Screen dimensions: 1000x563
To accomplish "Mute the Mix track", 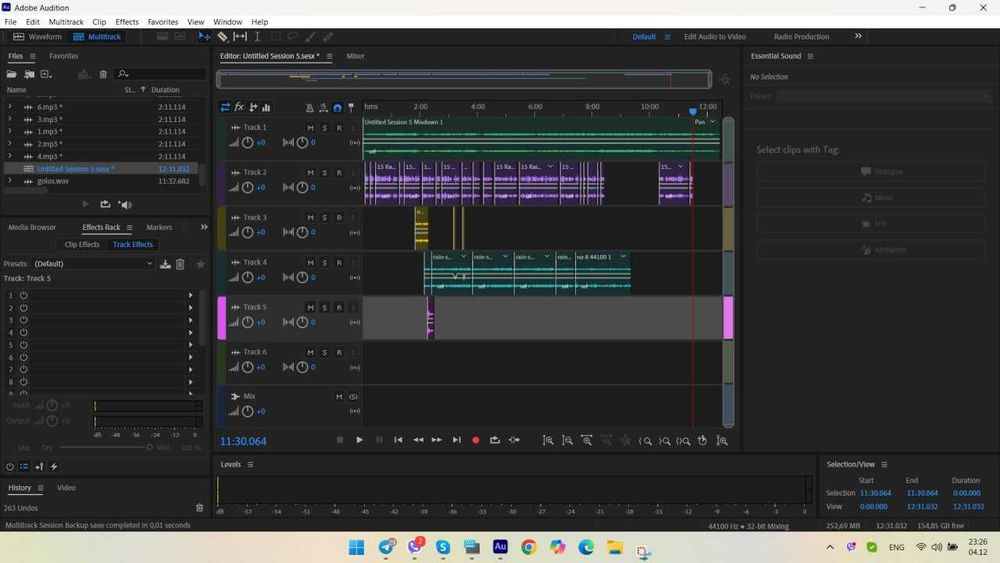I will click(339, 397).
